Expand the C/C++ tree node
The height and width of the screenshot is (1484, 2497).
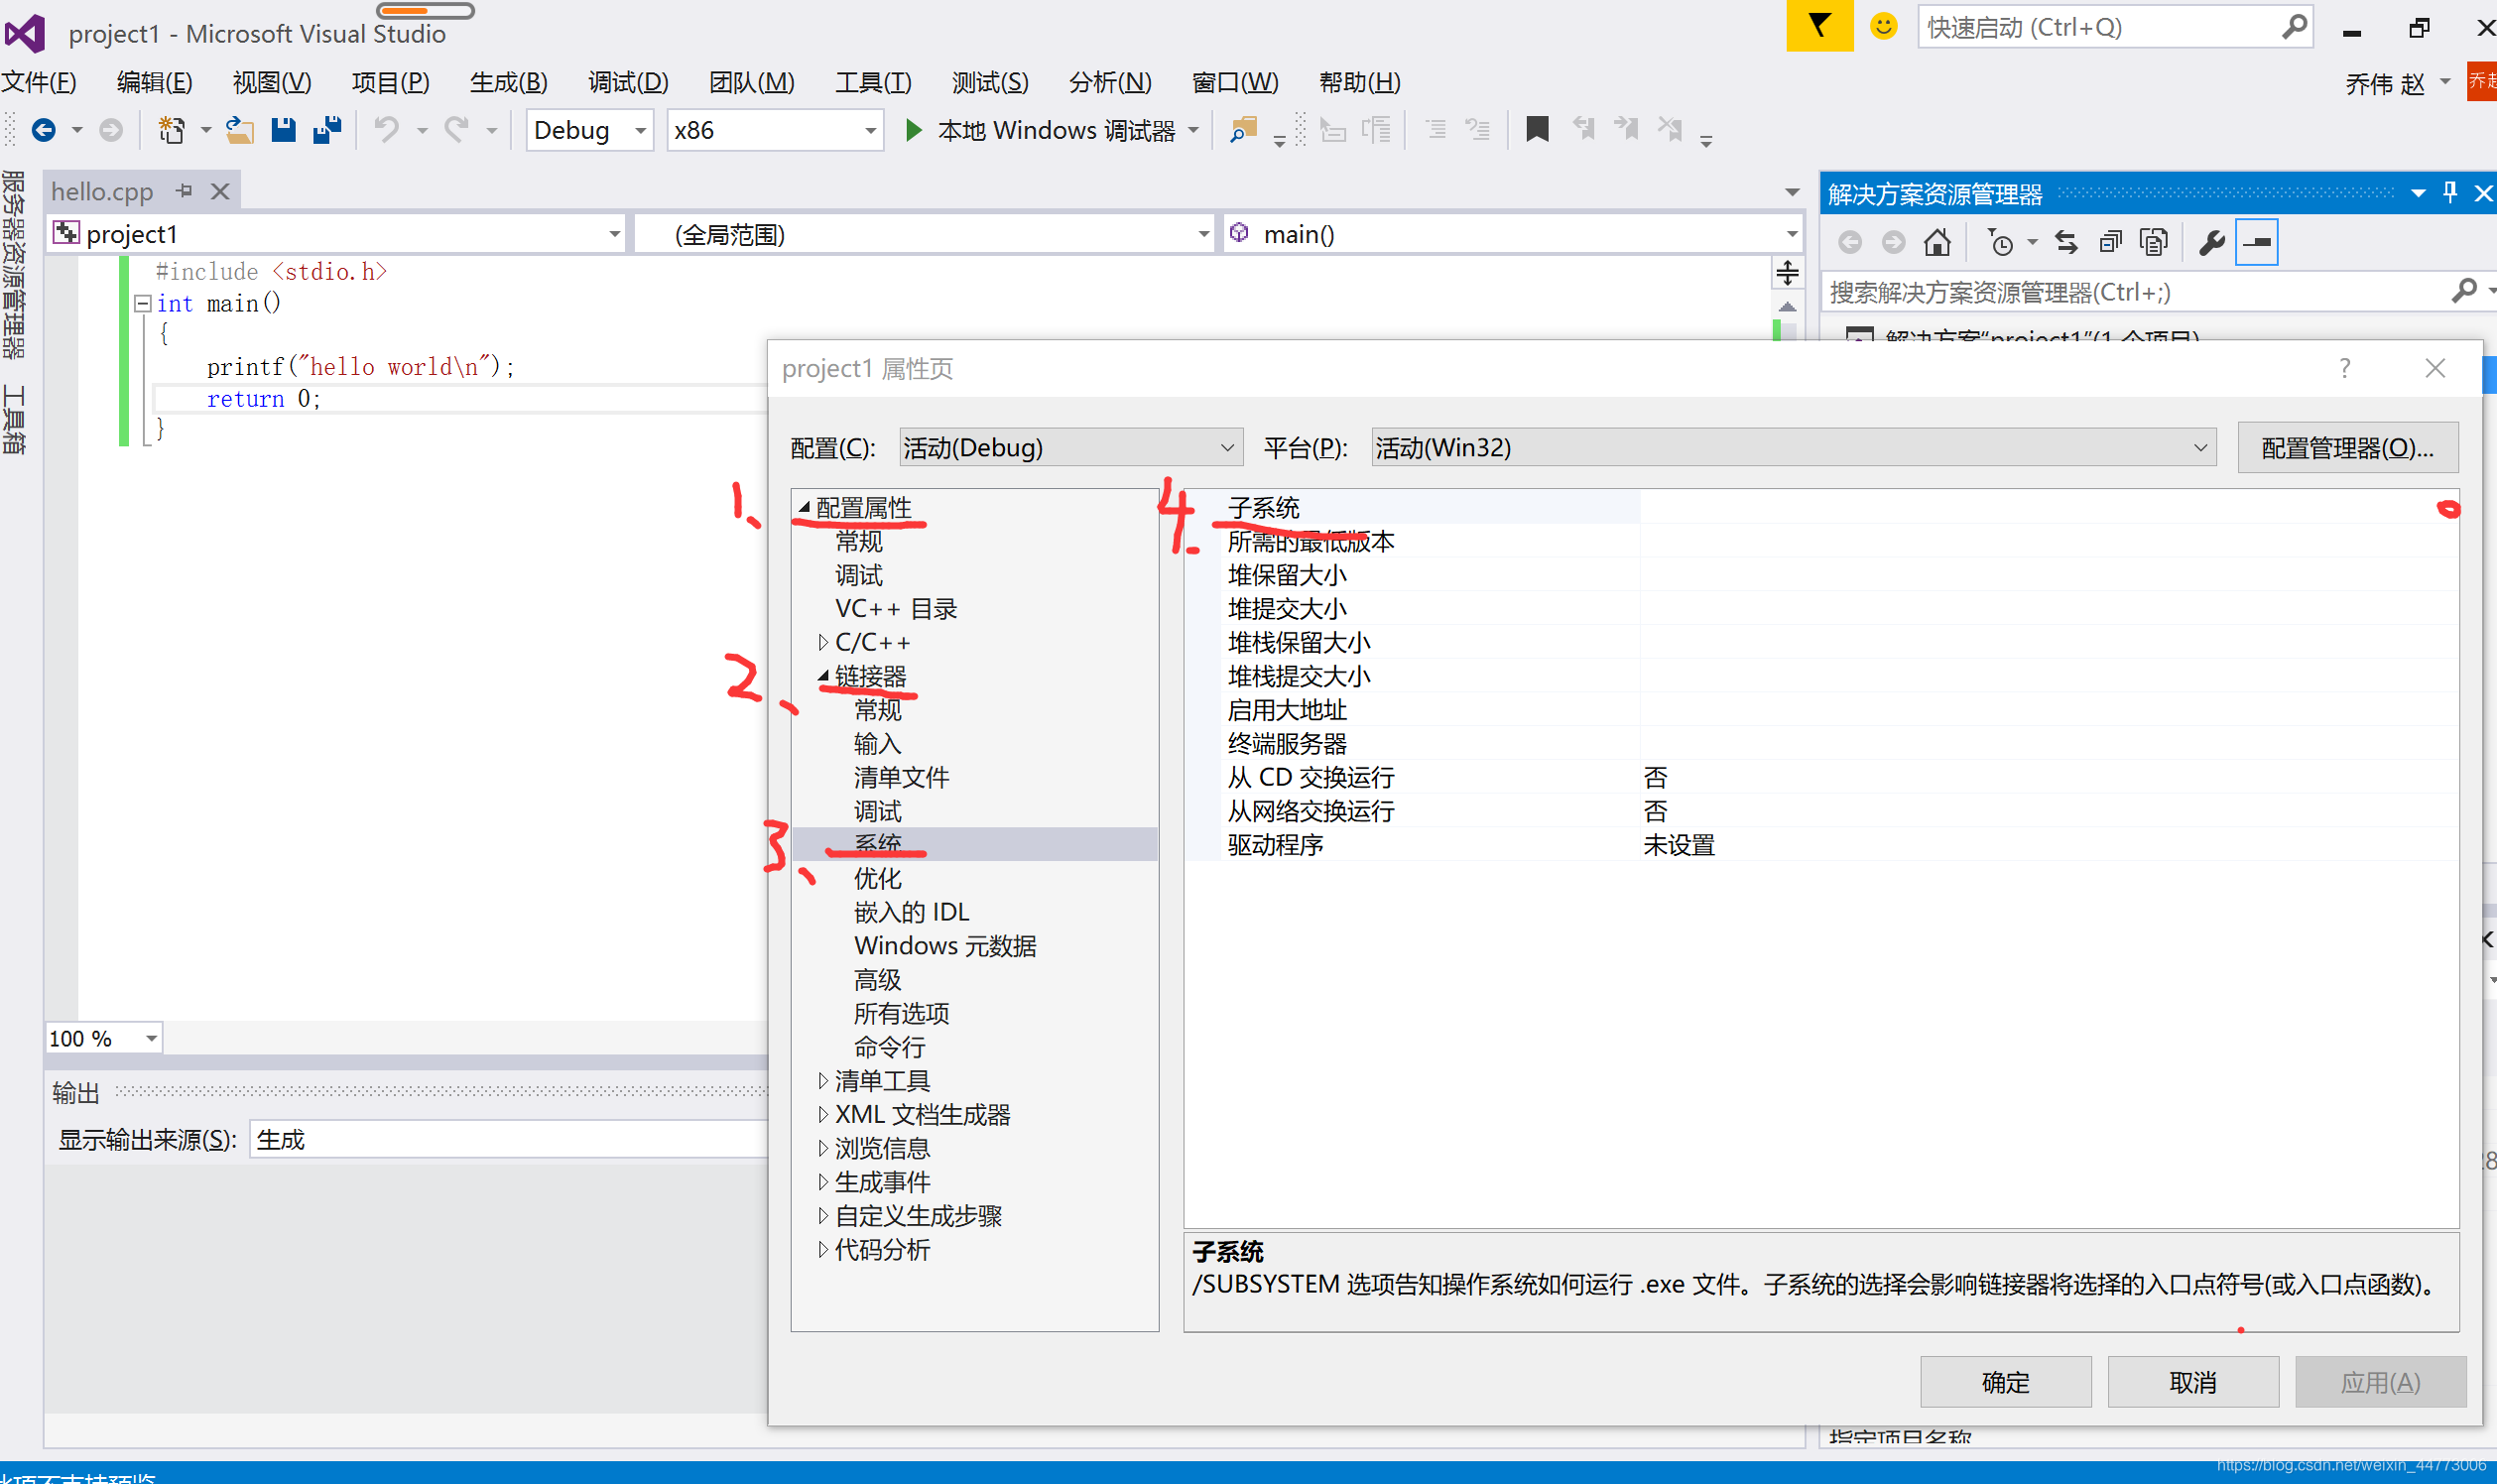(x=823, y=642)
